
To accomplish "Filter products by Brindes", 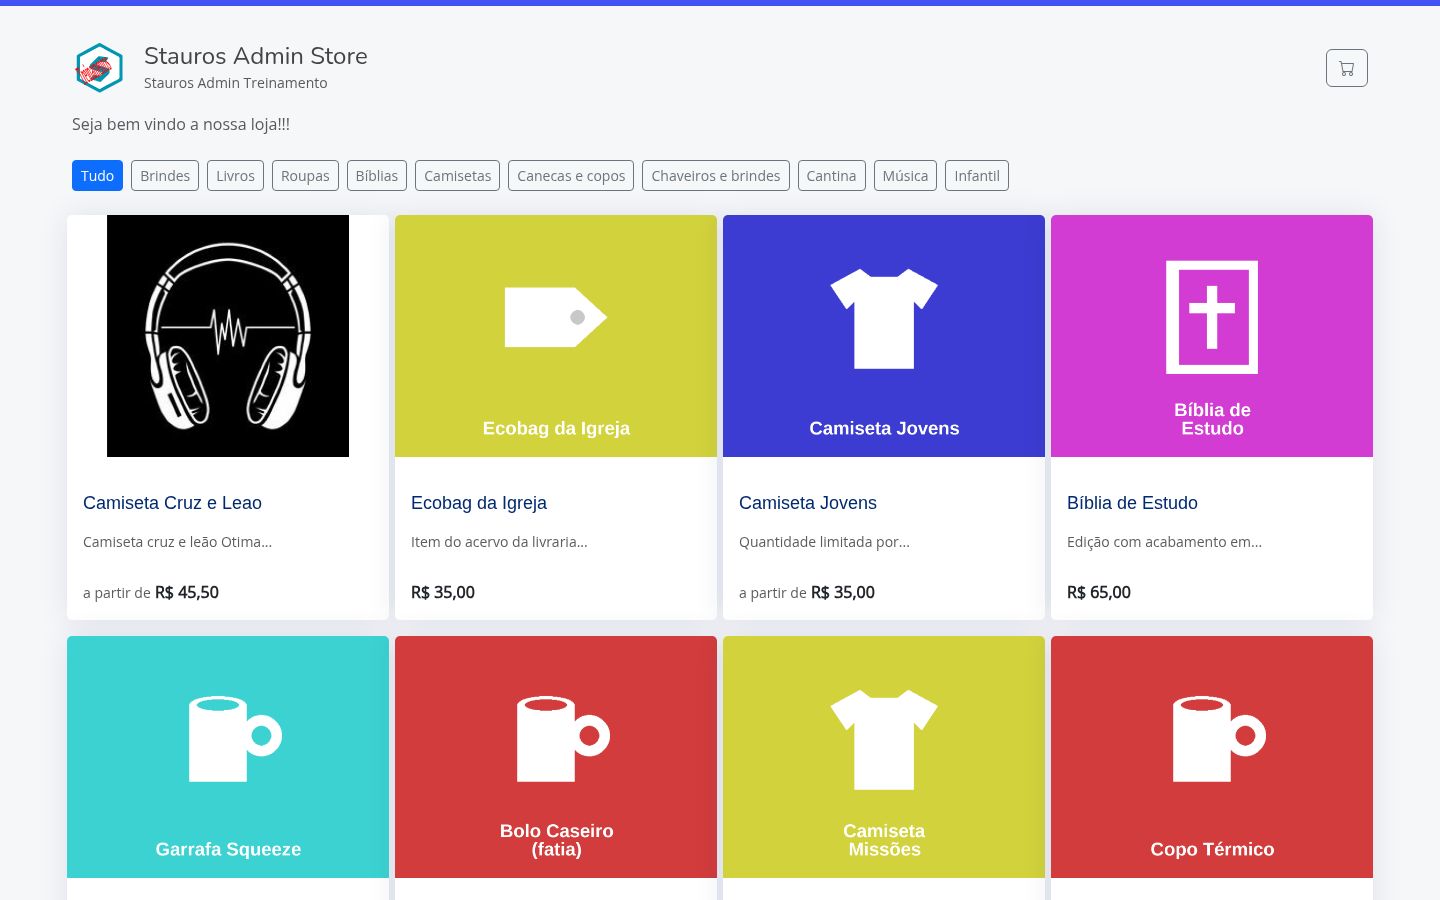I will click(165, 176).
